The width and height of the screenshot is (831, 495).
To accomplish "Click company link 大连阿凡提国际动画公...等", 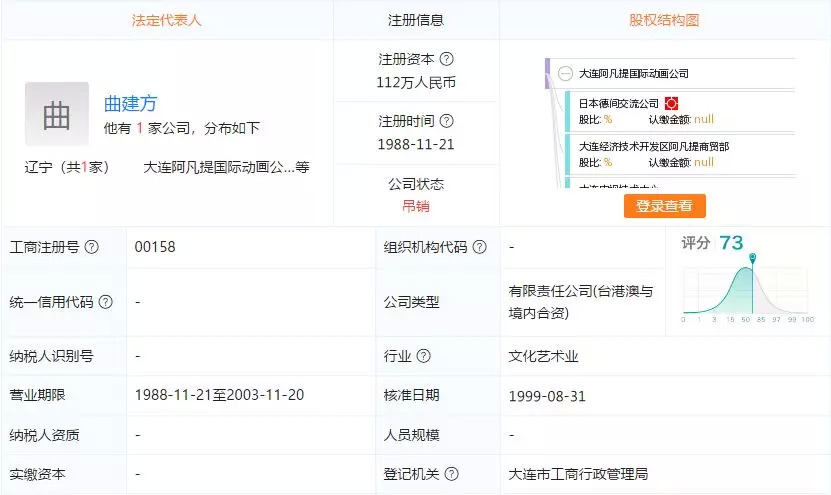I will click(x=226, y=167).
